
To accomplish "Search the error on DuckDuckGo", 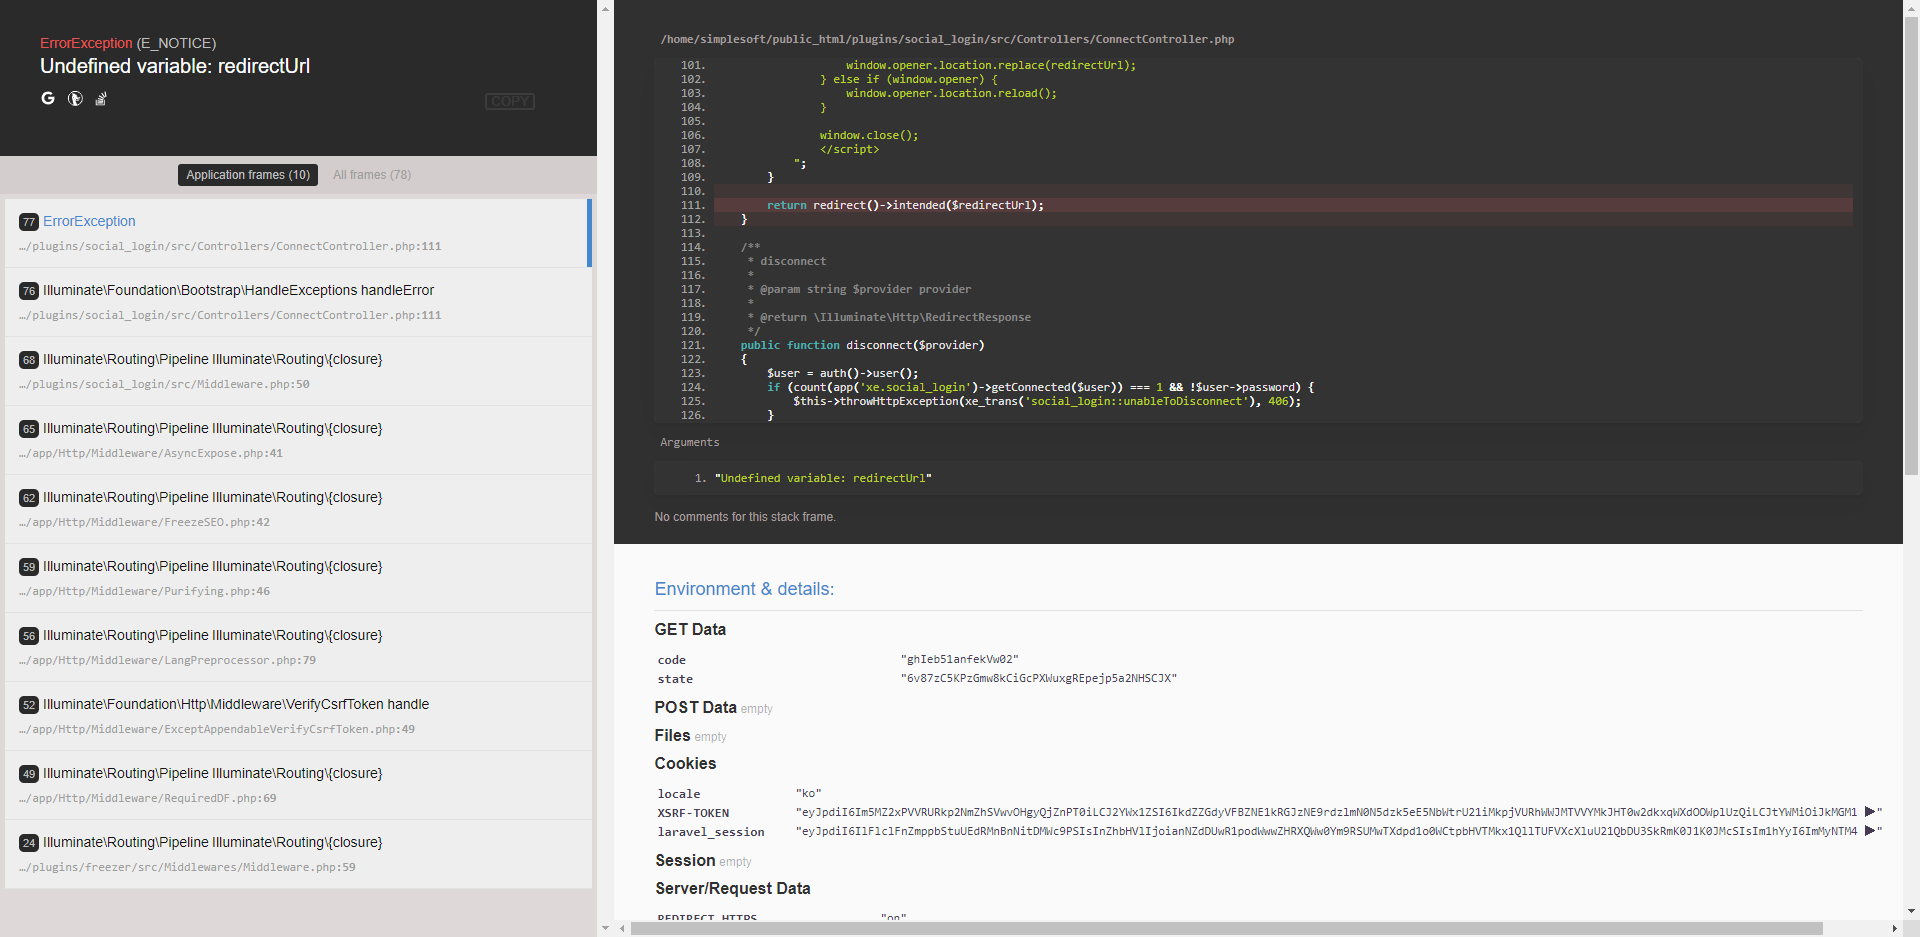I will pyautogui.click(x=75, y=98).
